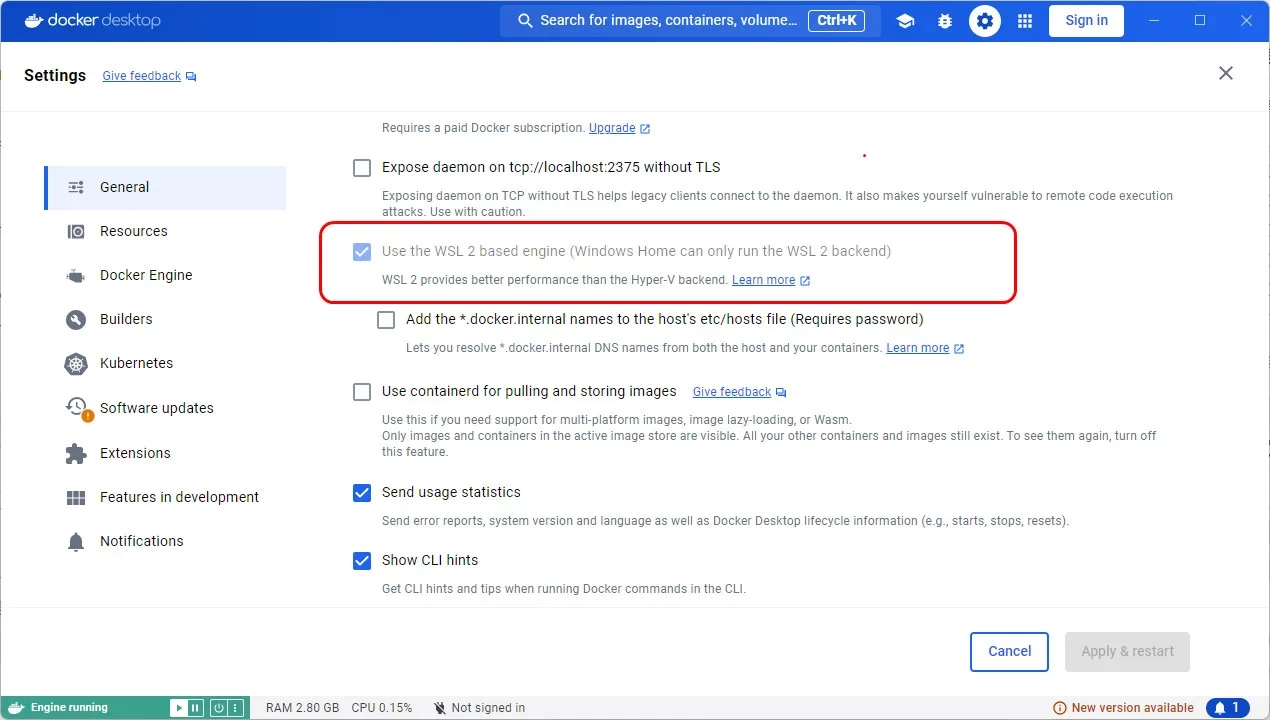Click the Extensions puzzle piece icon
The height and width of the screenshot is (720, 1270).
coord(76,453)
